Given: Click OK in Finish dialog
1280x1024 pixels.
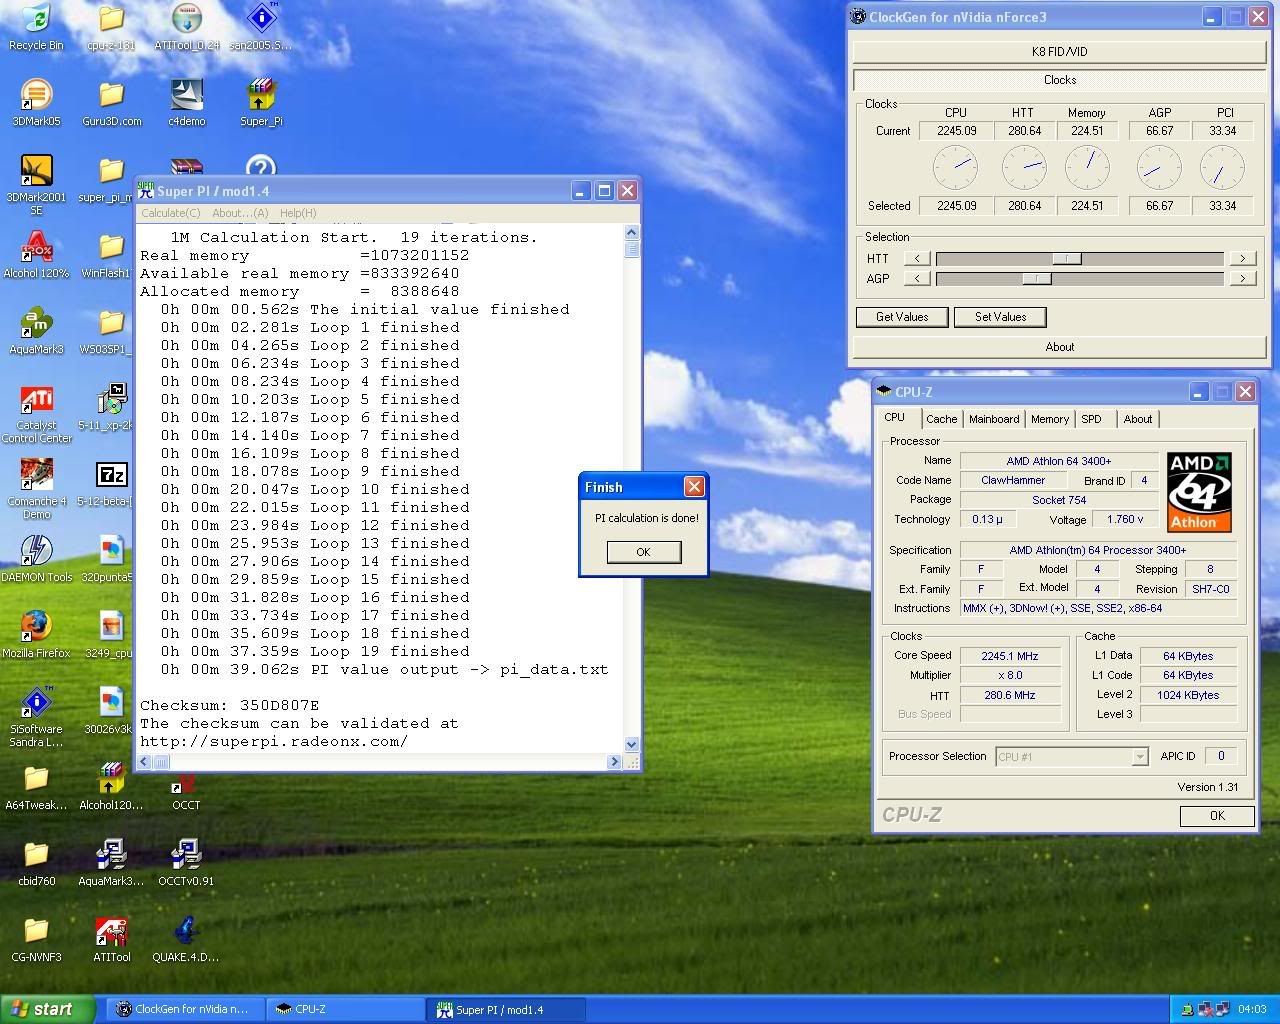Looking at the screenshot, I should tap(643, 552).
